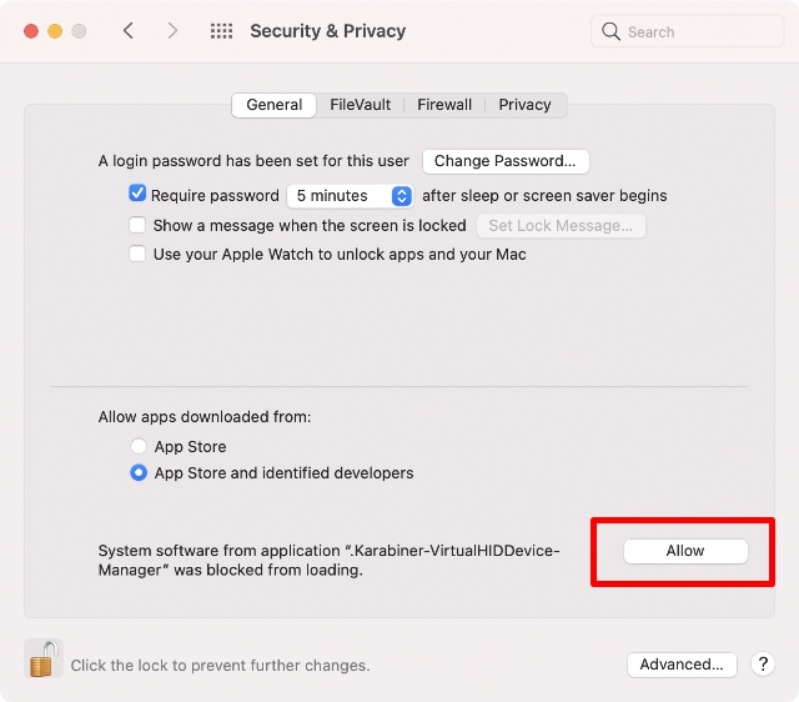799x702 pixels.
Task: Click the lock icon to prevent changes
Action: point(43,659)
